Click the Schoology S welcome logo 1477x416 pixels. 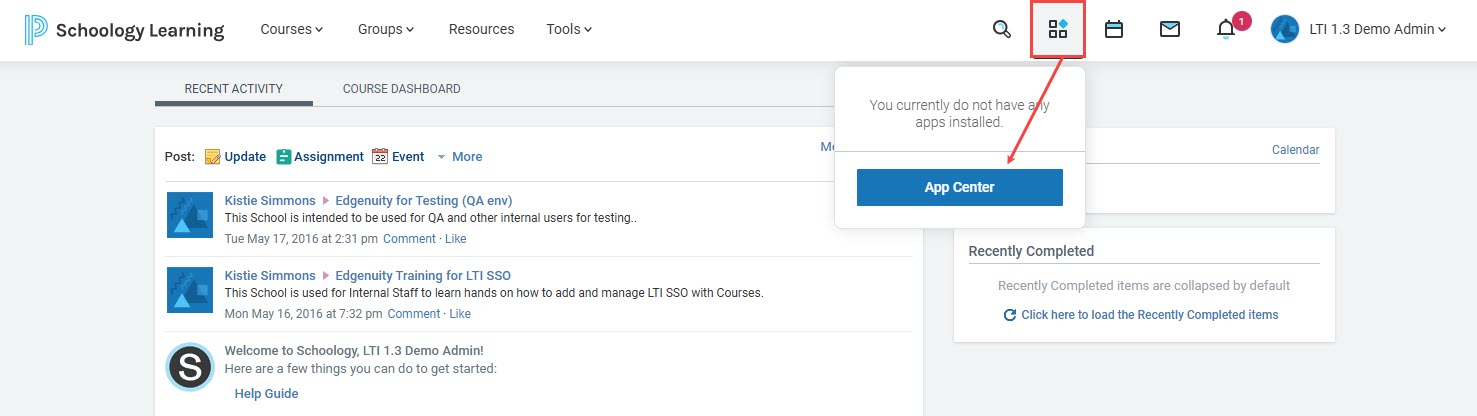click(190, 366)
